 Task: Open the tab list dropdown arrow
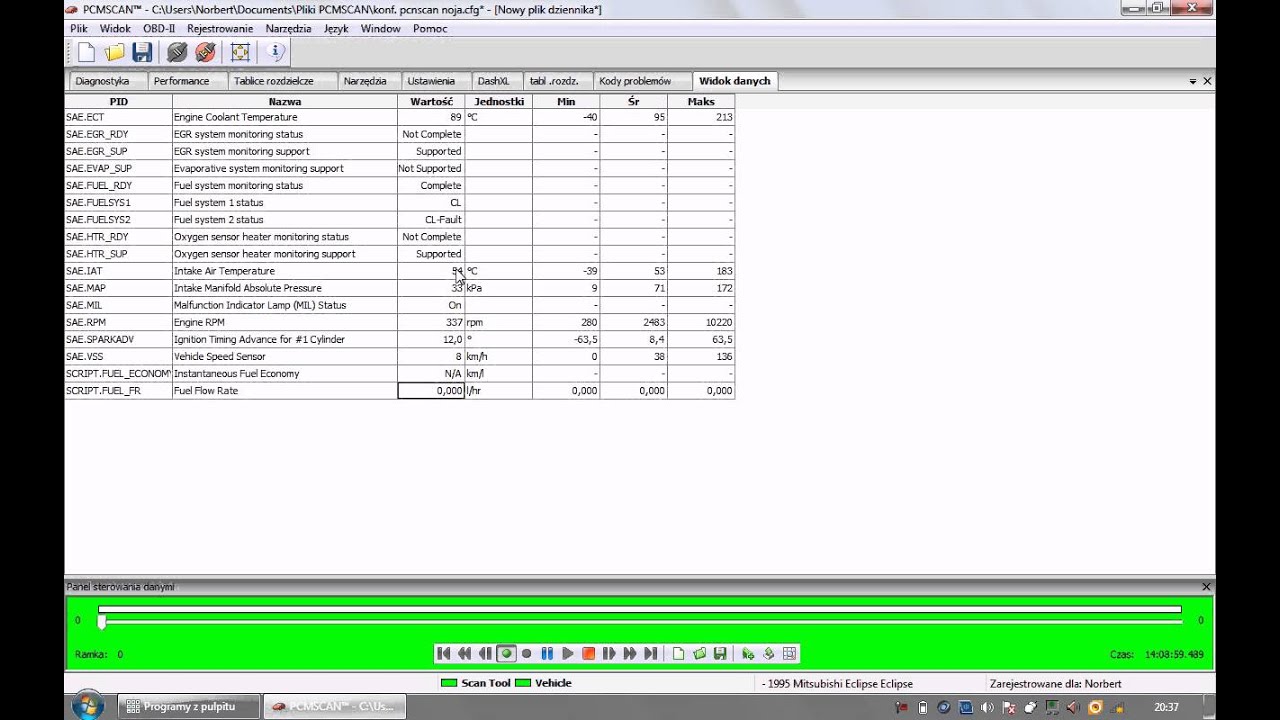click(1193, 81)
